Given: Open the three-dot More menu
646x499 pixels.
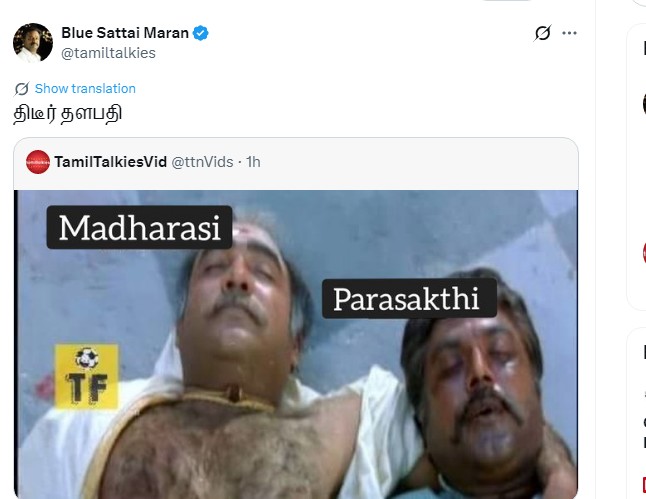Looking at the screenshot, I should 569,33.
